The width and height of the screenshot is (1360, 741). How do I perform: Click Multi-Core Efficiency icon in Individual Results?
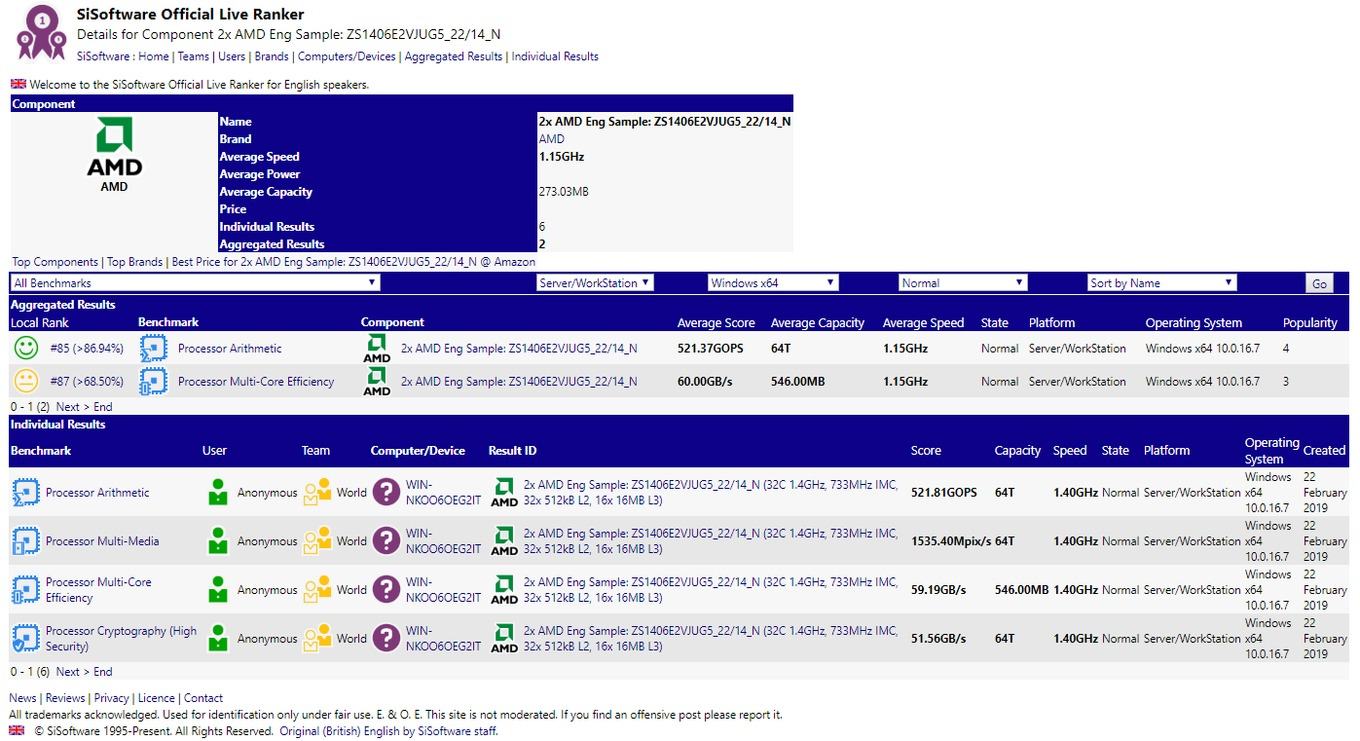25,590
